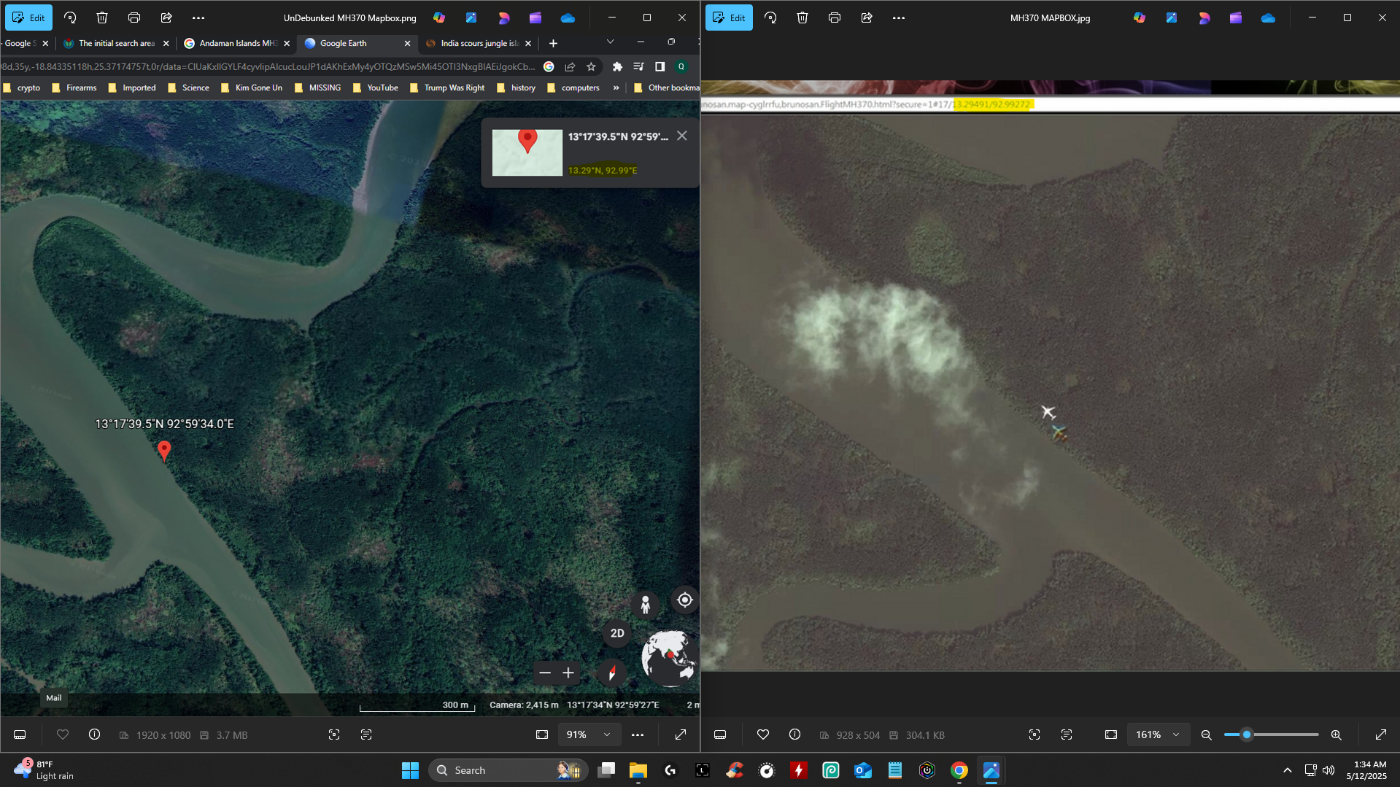Print the UnDebunked MH370 Mapbox.png image

[134, 18]
